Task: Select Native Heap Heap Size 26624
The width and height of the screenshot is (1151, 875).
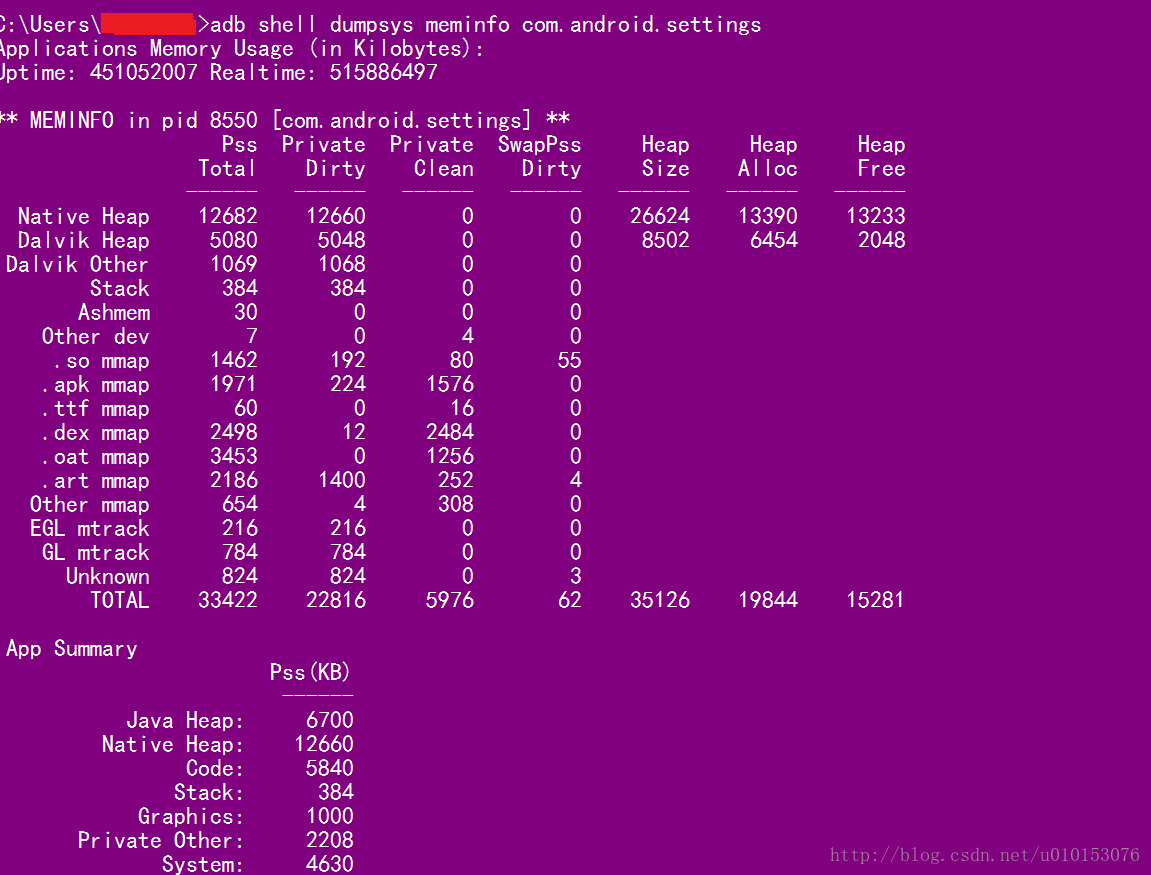Action: [x=660, y=216]
